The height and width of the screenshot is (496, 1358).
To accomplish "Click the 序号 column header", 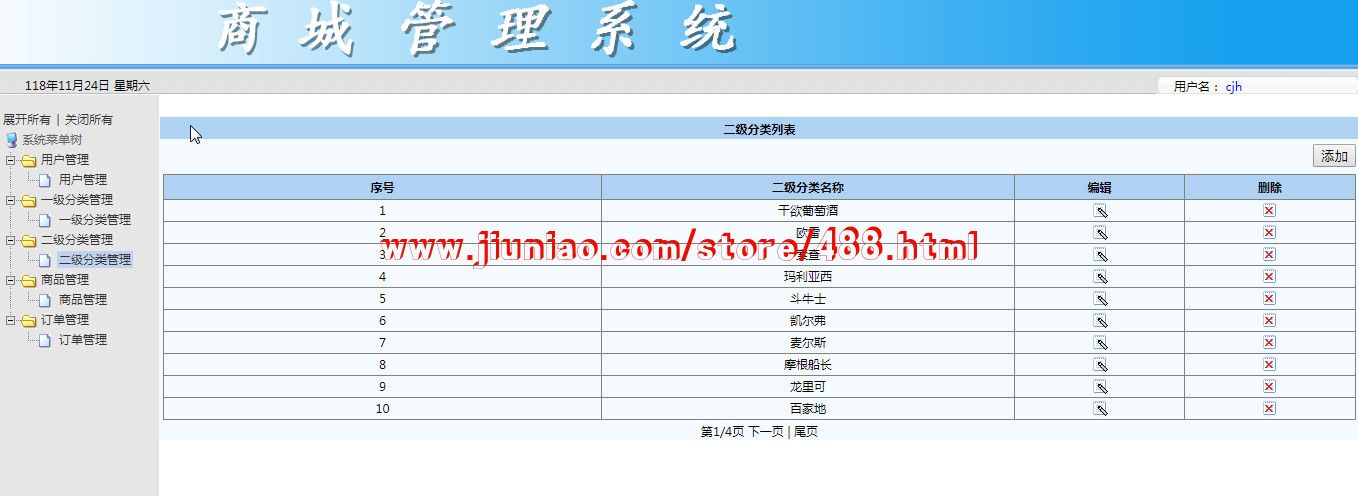I will click(x=382, y=187).
